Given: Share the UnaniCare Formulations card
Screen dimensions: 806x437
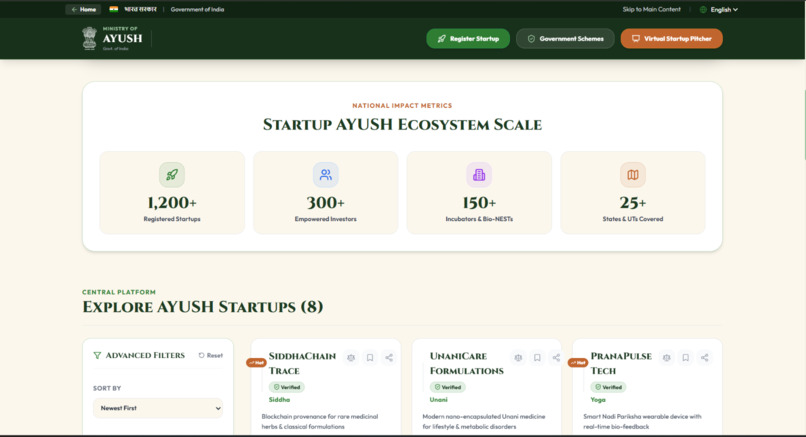Looking at the screenshot, I should [556, 358].
